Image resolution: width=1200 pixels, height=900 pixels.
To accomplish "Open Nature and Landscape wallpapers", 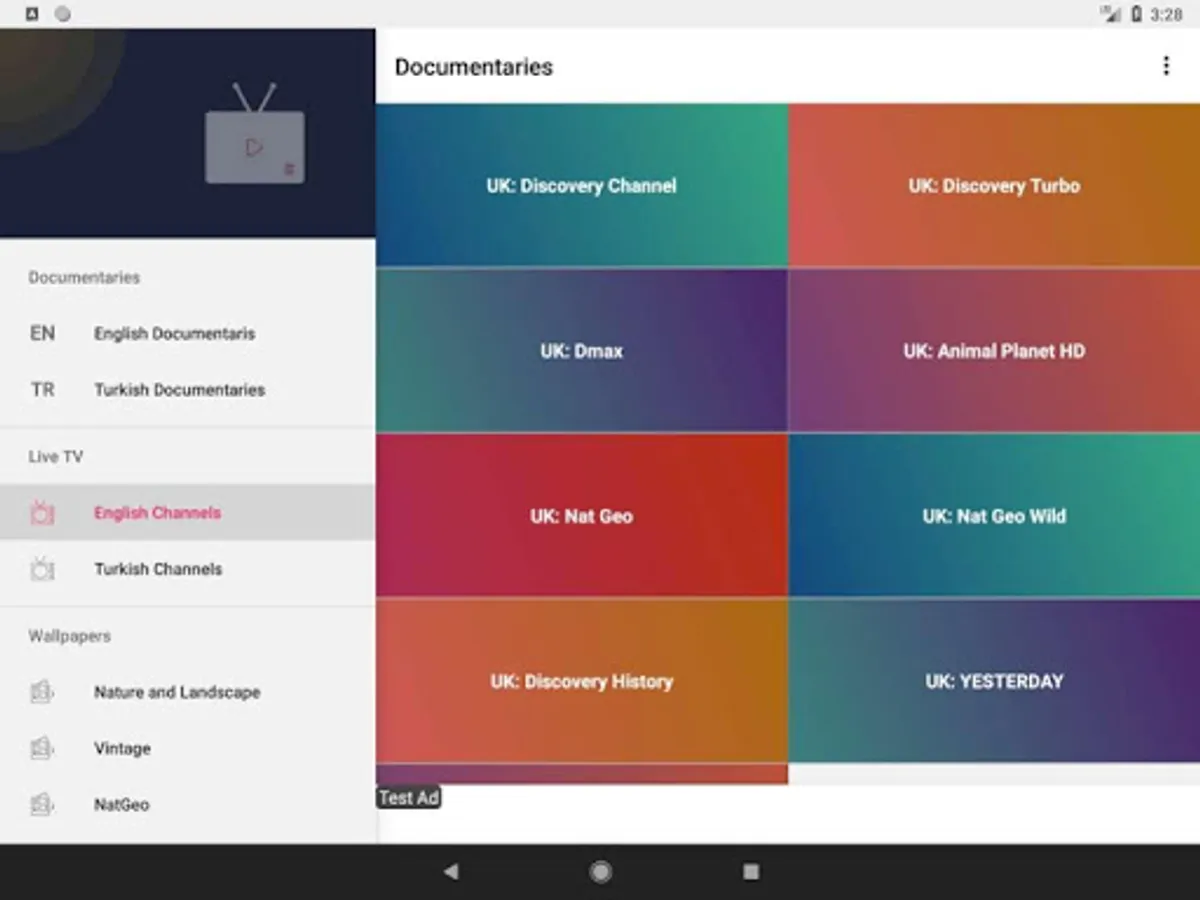I will (188, 692).
